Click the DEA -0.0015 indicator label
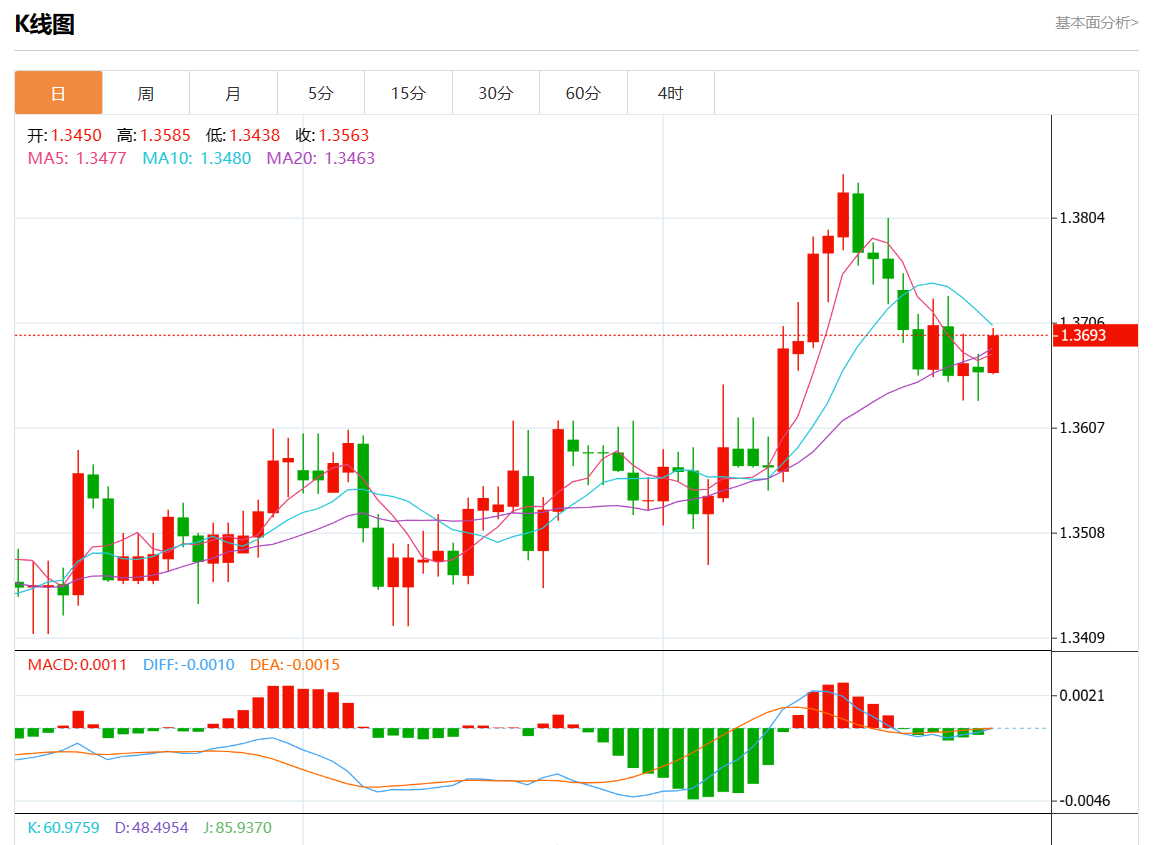 tap(294, 664)
